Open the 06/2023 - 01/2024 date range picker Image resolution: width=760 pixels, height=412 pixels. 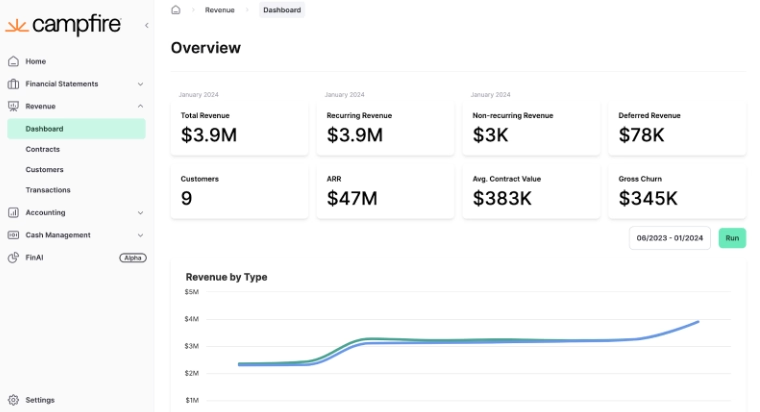(x=670, y=238)
